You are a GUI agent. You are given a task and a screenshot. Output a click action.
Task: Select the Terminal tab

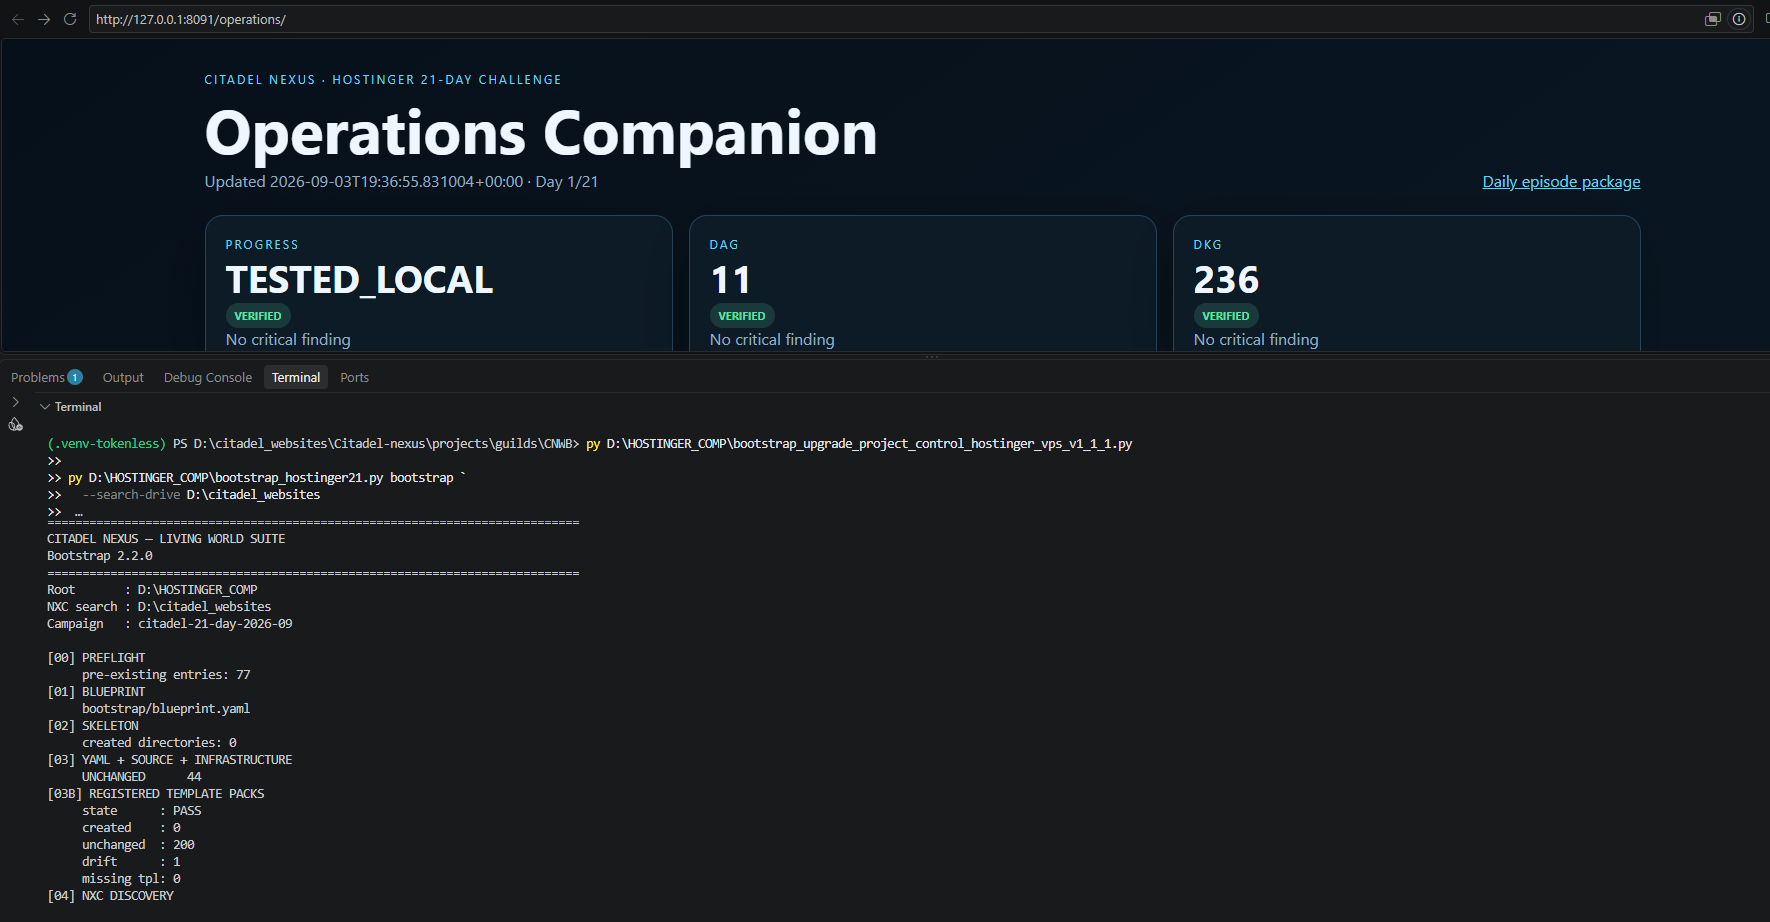coord(296,377)
